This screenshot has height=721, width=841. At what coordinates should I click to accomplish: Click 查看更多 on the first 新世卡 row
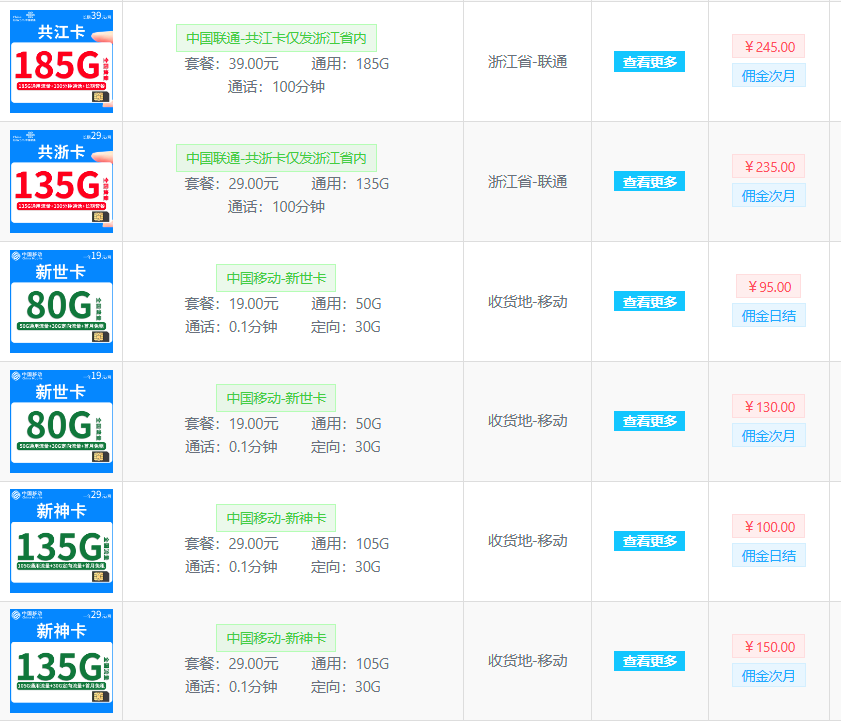(648, 301)
